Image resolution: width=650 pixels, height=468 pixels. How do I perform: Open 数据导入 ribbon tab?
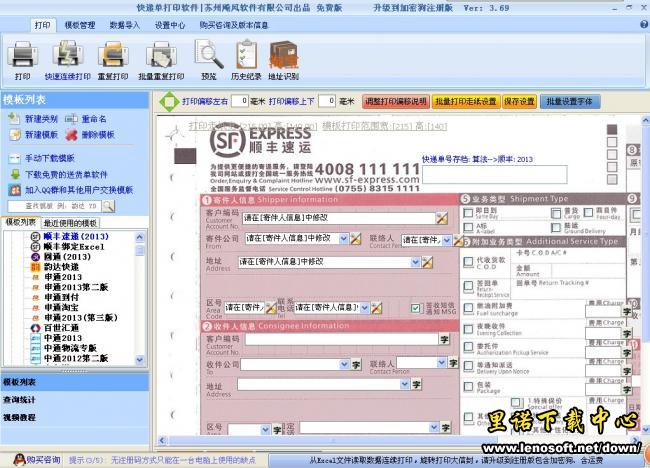[x=125, y=25]
